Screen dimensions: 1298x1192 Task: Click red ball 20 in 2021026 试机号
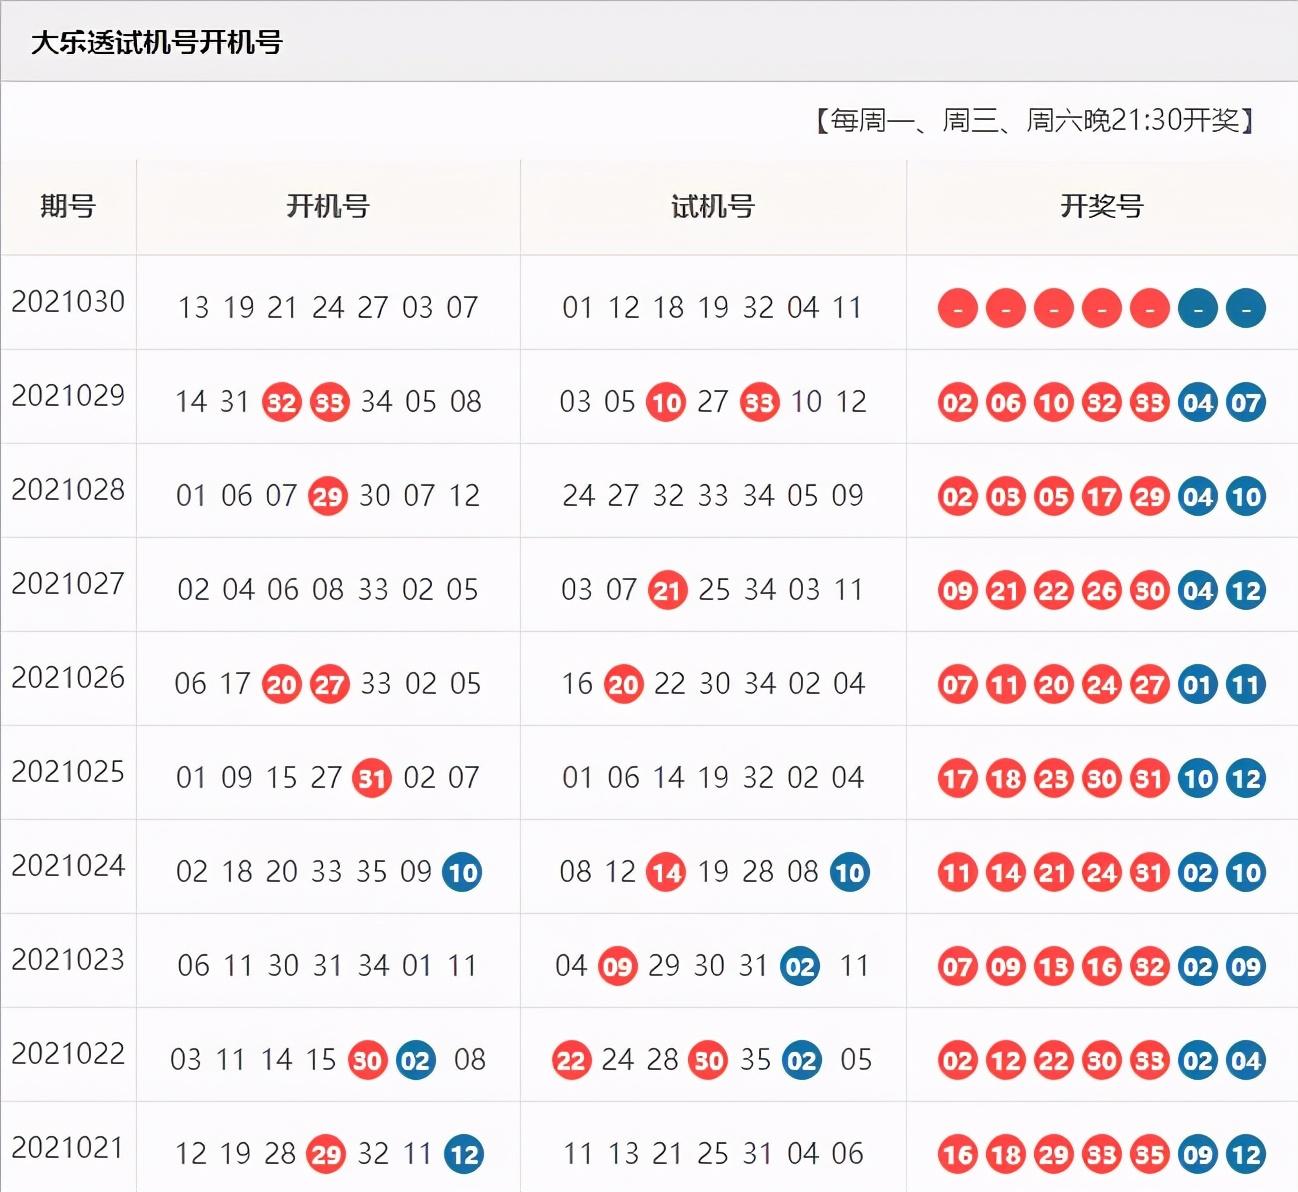pos(624,685)
